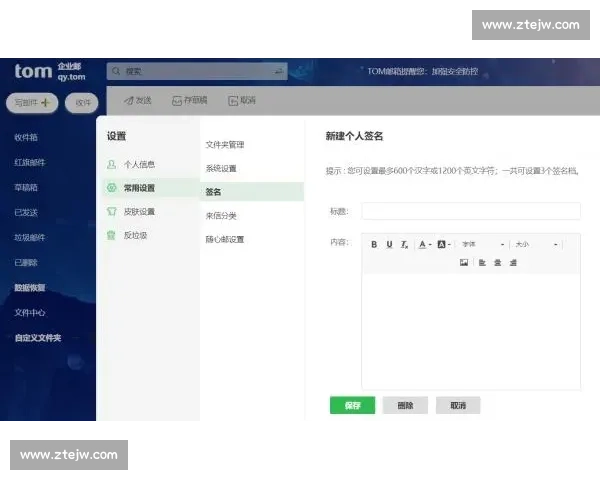
Task: Save the signature with green 保存 button
Action: [352, 405]
